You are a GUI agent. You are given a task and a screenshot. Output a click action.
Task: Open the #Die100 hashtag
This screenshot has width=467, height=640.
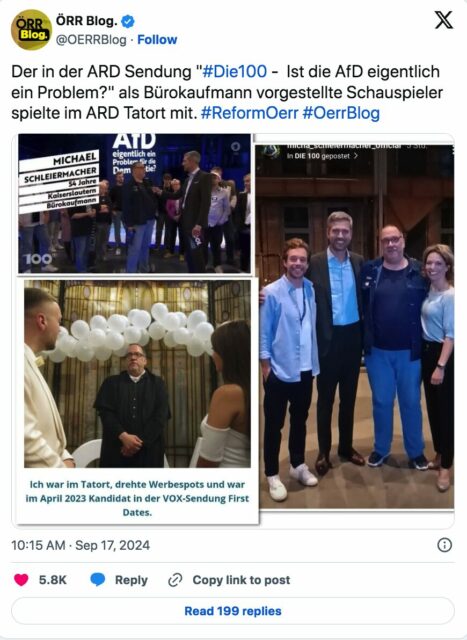(235, 71)
